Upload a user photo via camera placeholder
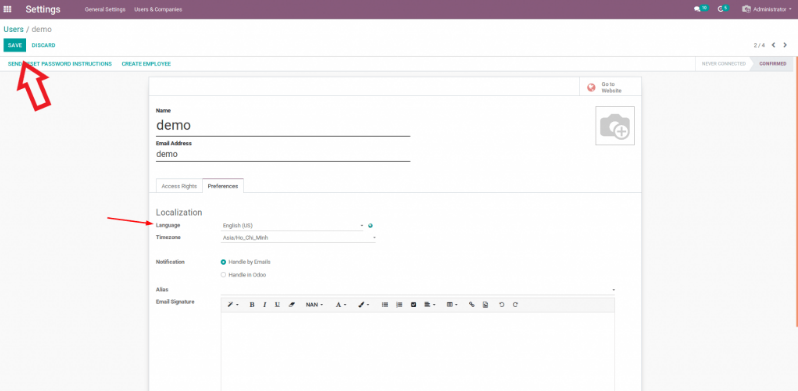The height and width of the screenshot is (391, 798). click(x=615, y=126)
